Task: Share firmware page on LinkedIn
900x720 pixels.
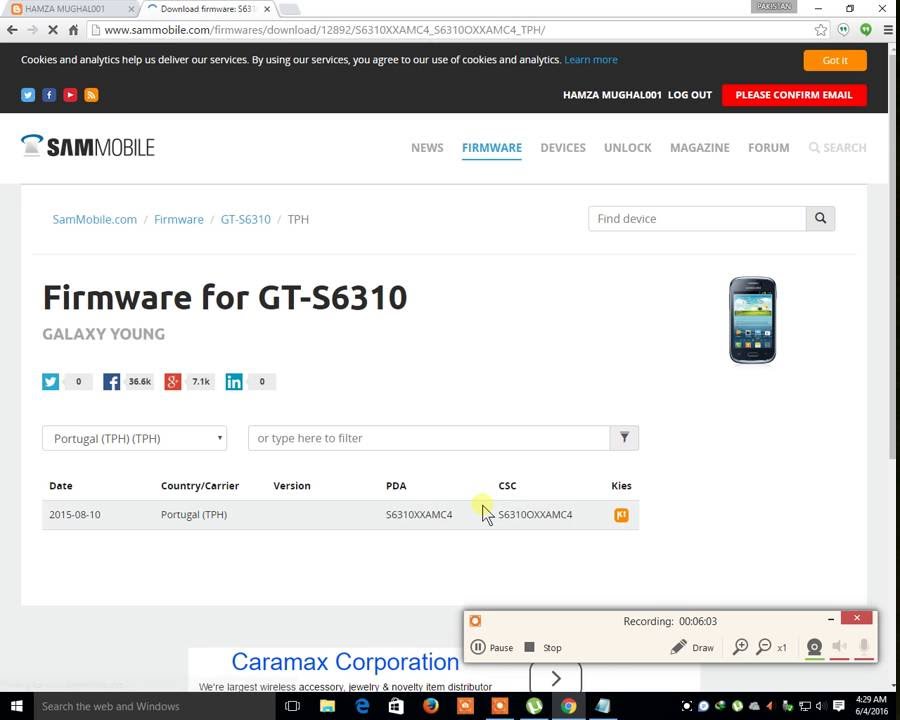Action: (234, 381)
